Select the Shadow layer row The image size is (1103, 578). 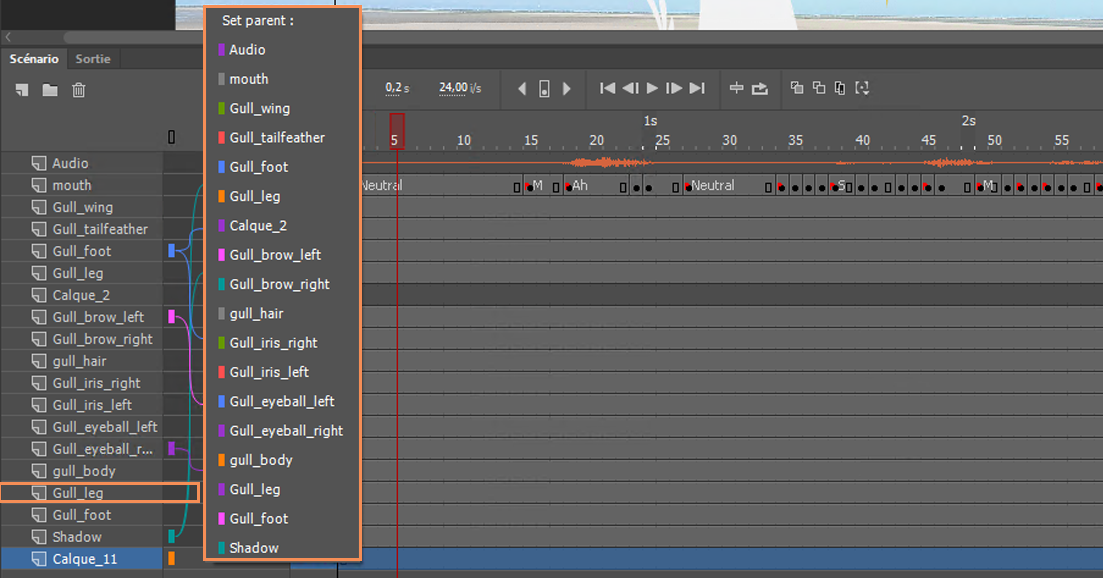click(x=82, y=537)
